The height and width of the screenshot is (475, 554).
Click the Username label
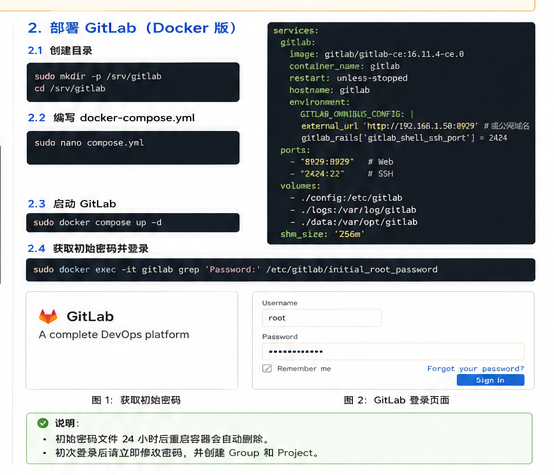coord(279,303)
